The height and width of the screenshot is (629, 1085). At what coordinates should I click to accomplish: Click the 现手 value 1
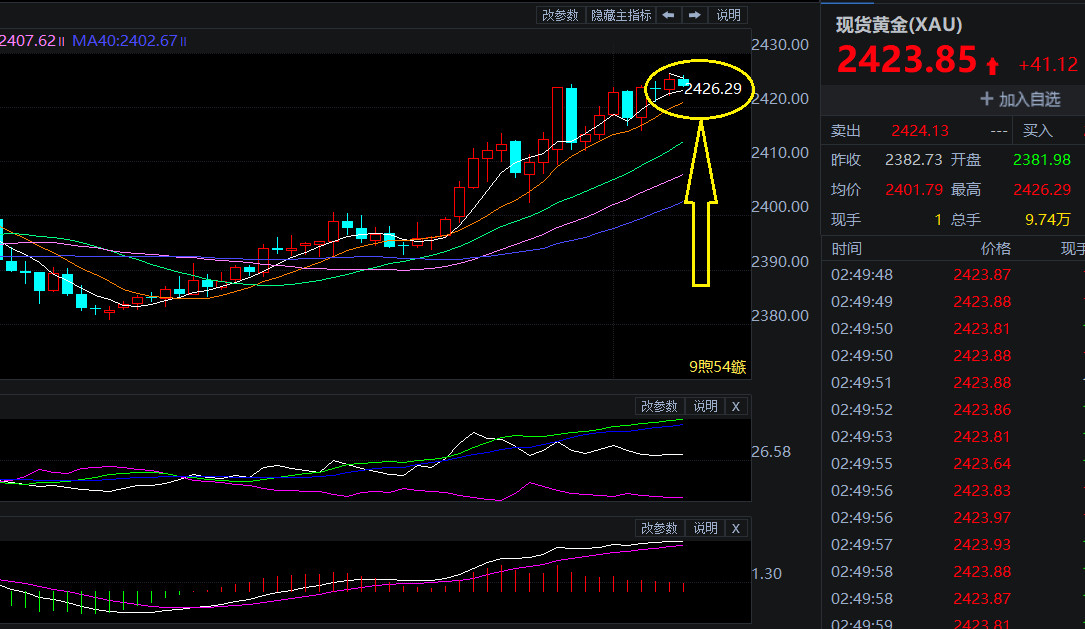click(938, 220)
